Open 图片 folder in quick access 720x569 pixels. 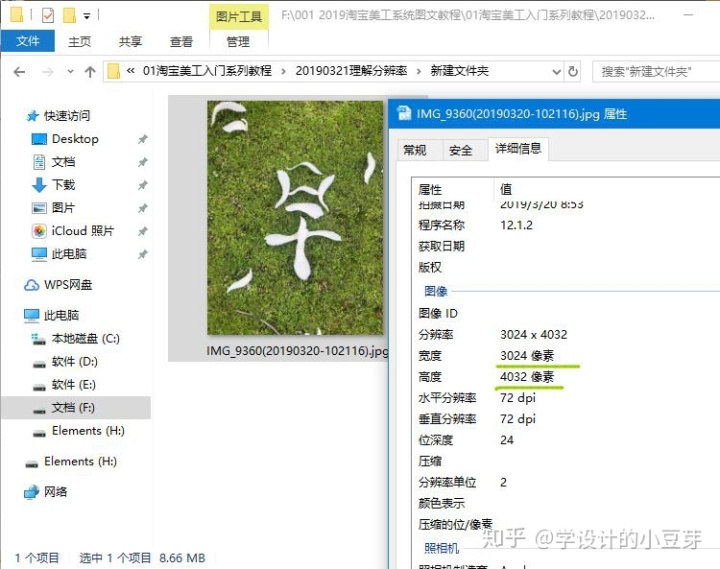(x=63, y=208)
